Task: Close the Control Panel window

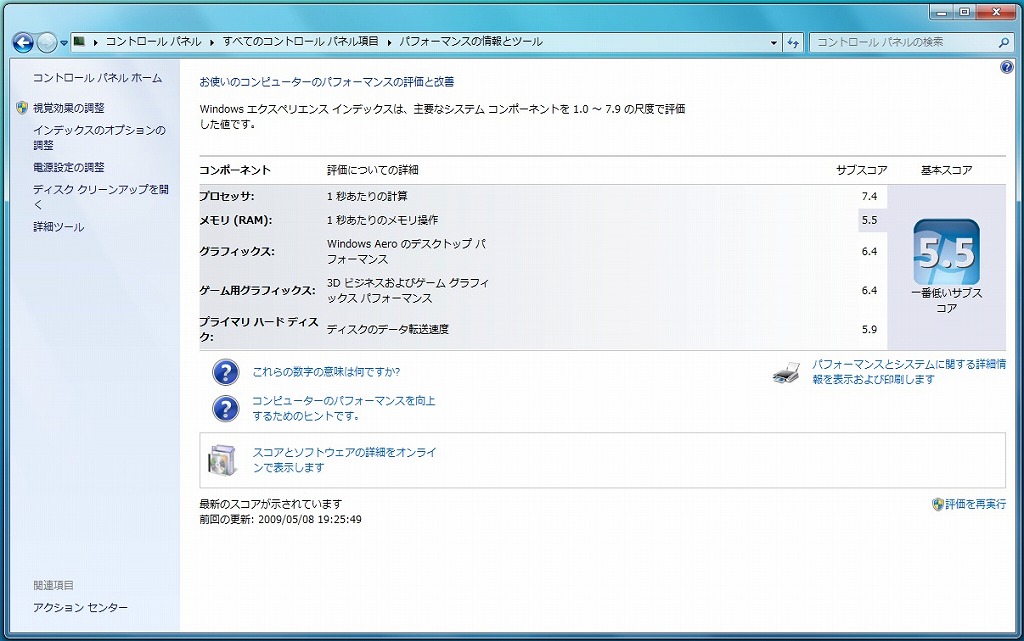Action: coord(996,12)
